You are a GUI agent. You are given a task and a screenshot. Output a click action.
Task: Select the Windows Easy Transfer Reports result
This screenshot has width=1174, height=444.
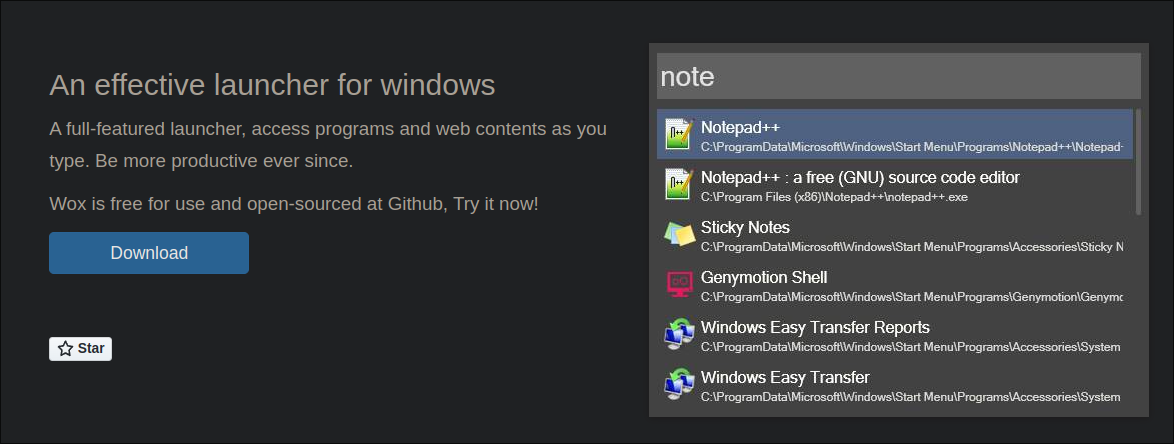895,335
